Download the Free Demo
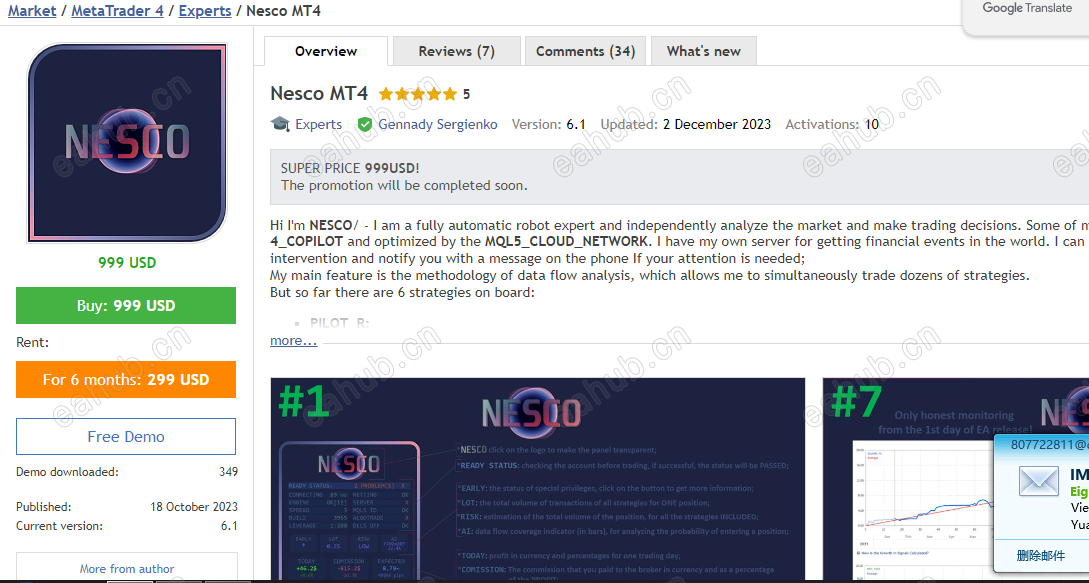Viewport: 1089px width, 583px height. [126, 436]
